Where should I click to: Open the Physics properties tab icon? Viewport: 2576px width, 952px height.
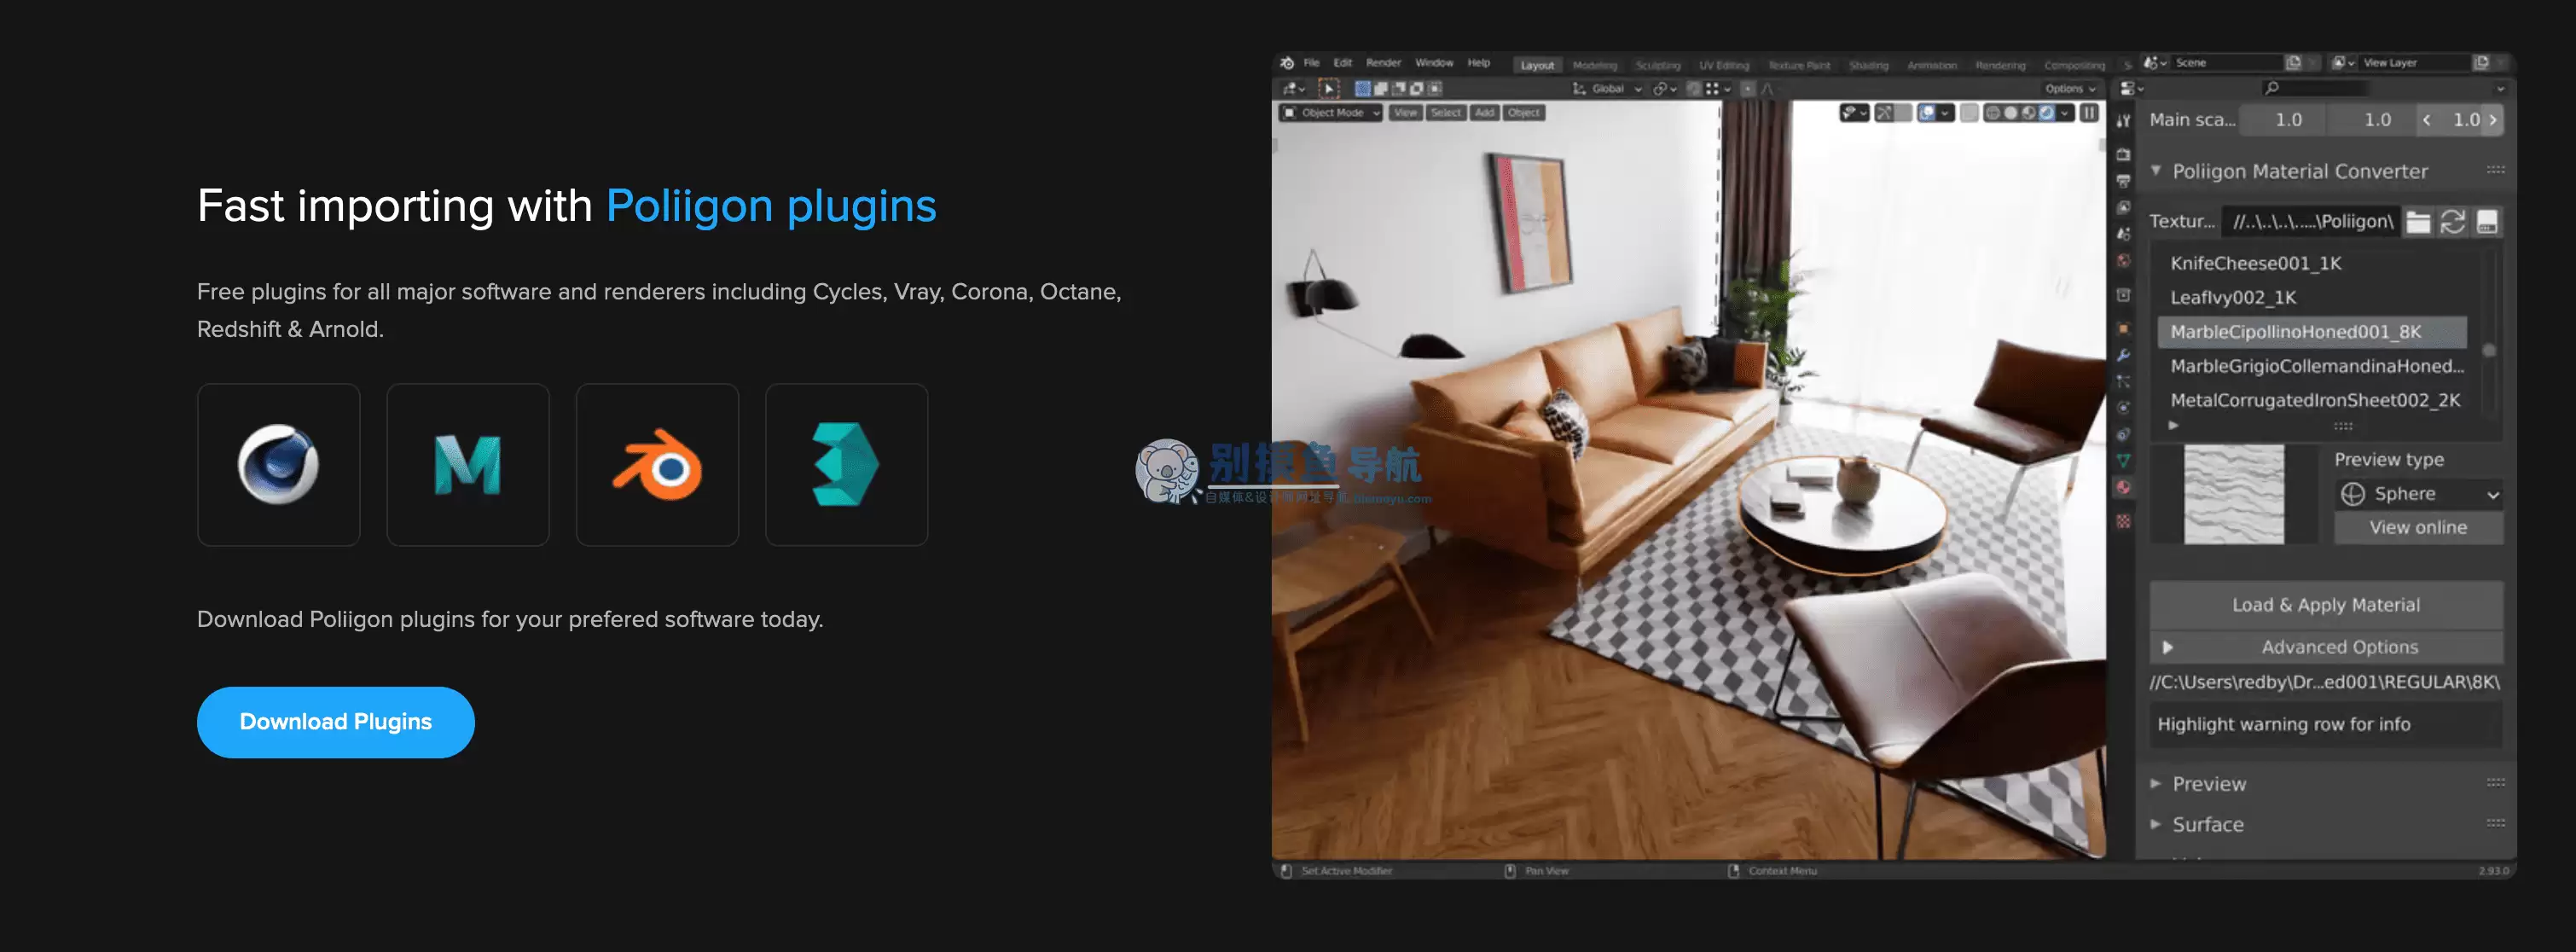pyautogui.click(x=2123, y=408)
